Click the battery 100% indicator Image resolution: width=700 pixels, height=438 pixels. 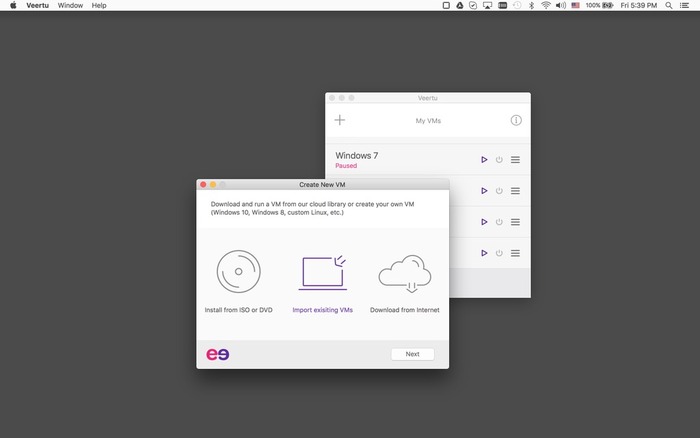599,5
